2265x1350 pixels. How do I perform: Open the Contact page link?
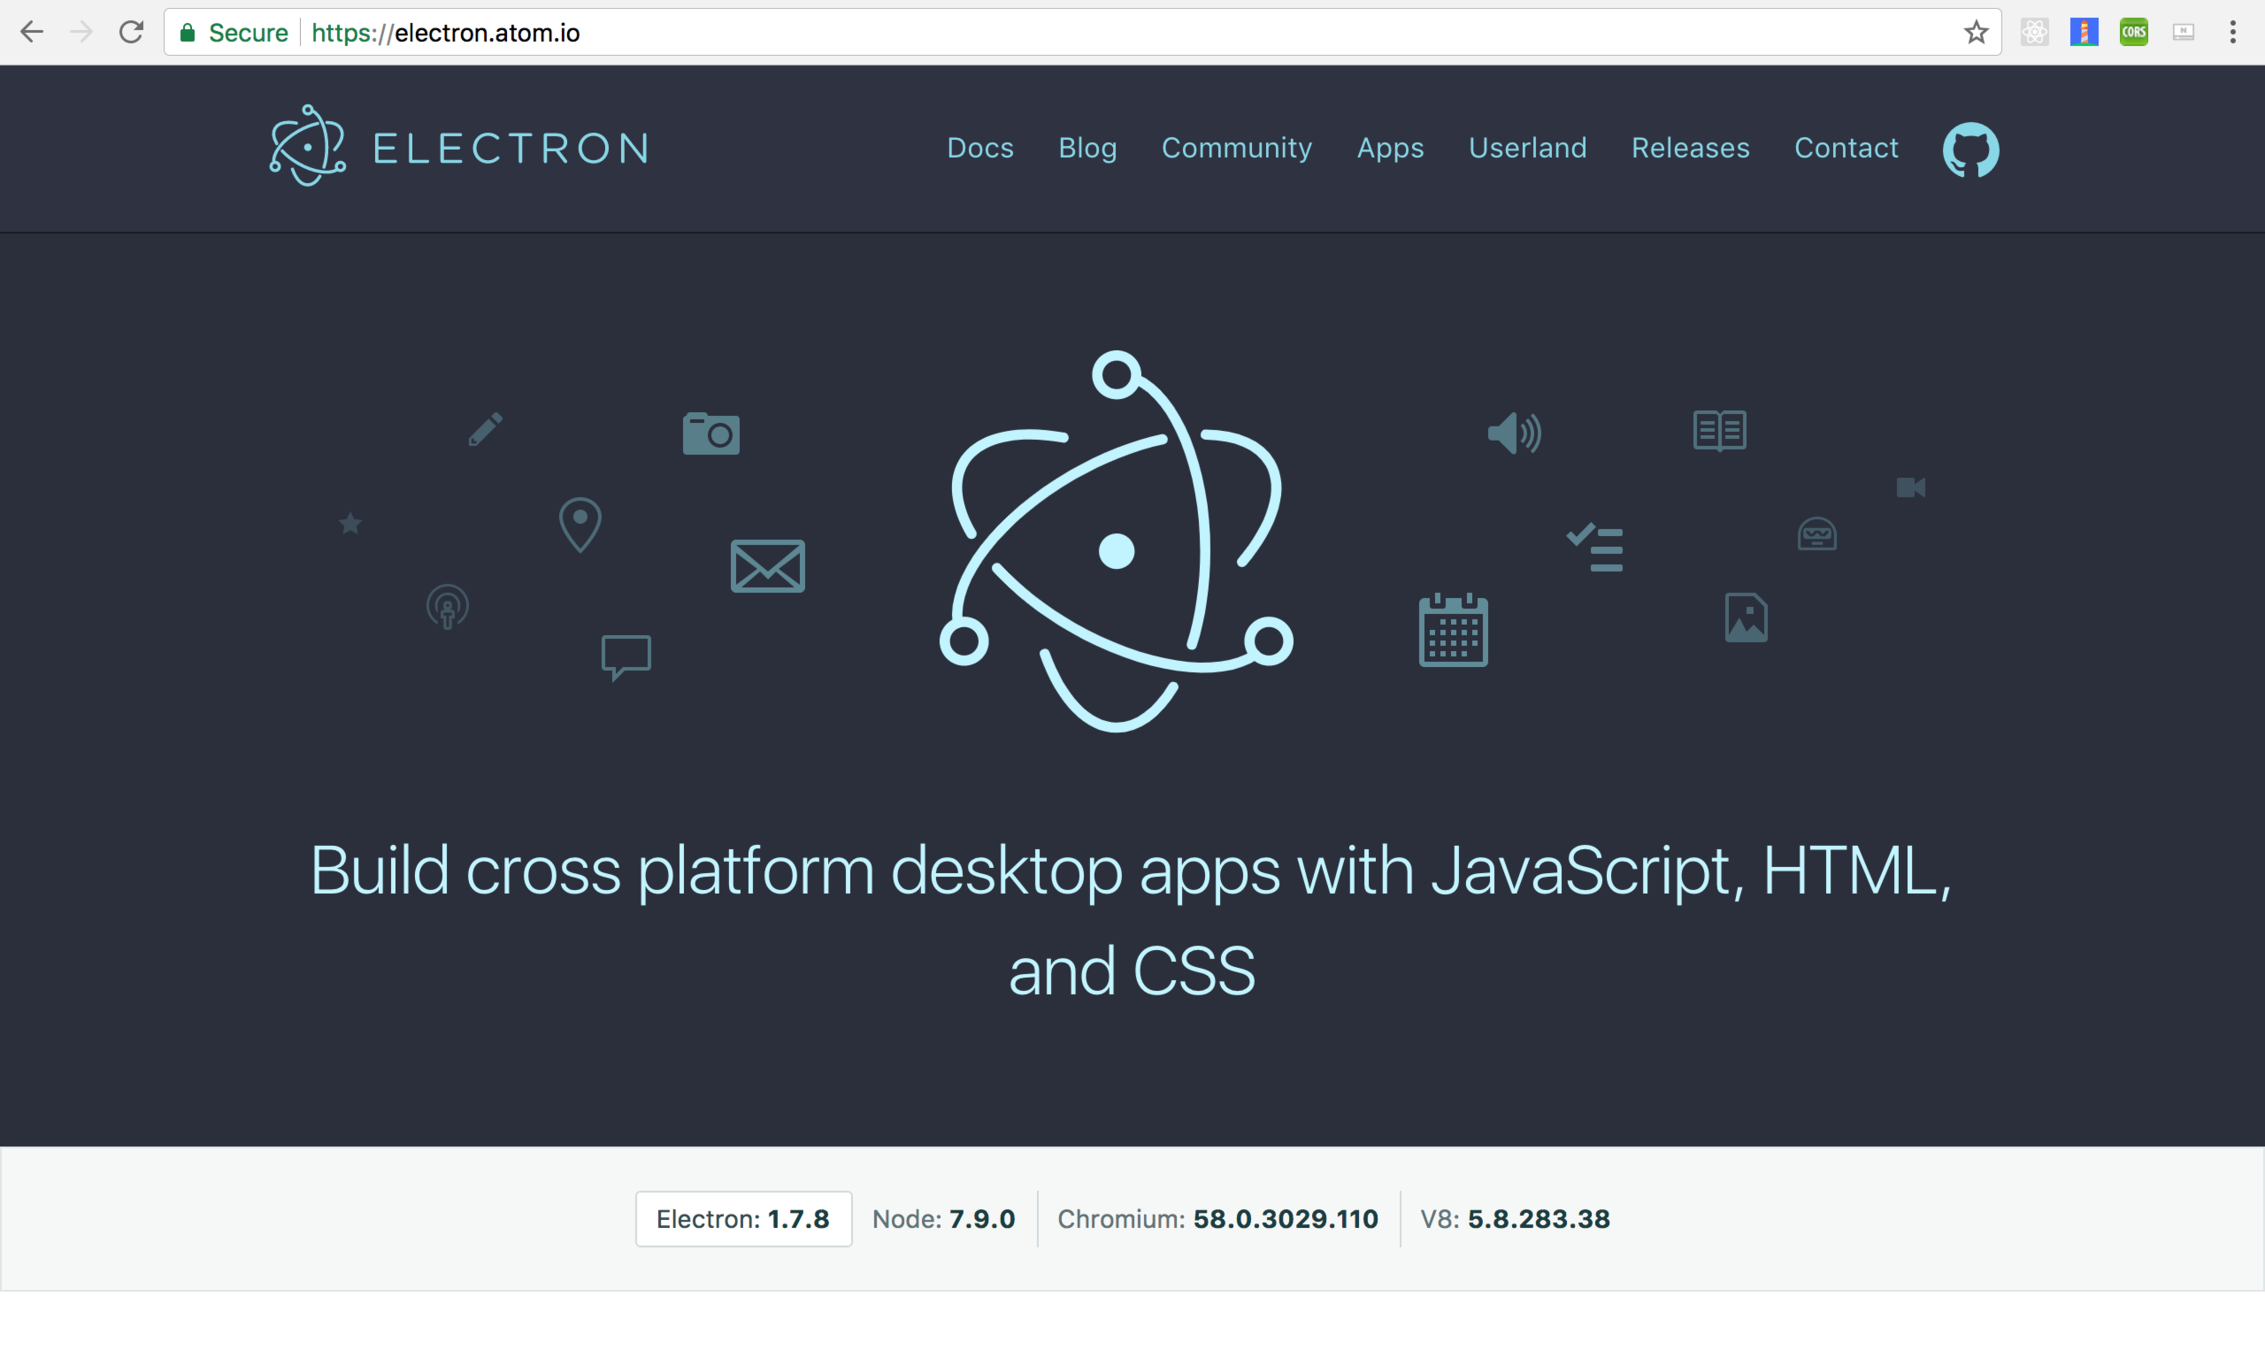click(1845, 148)
